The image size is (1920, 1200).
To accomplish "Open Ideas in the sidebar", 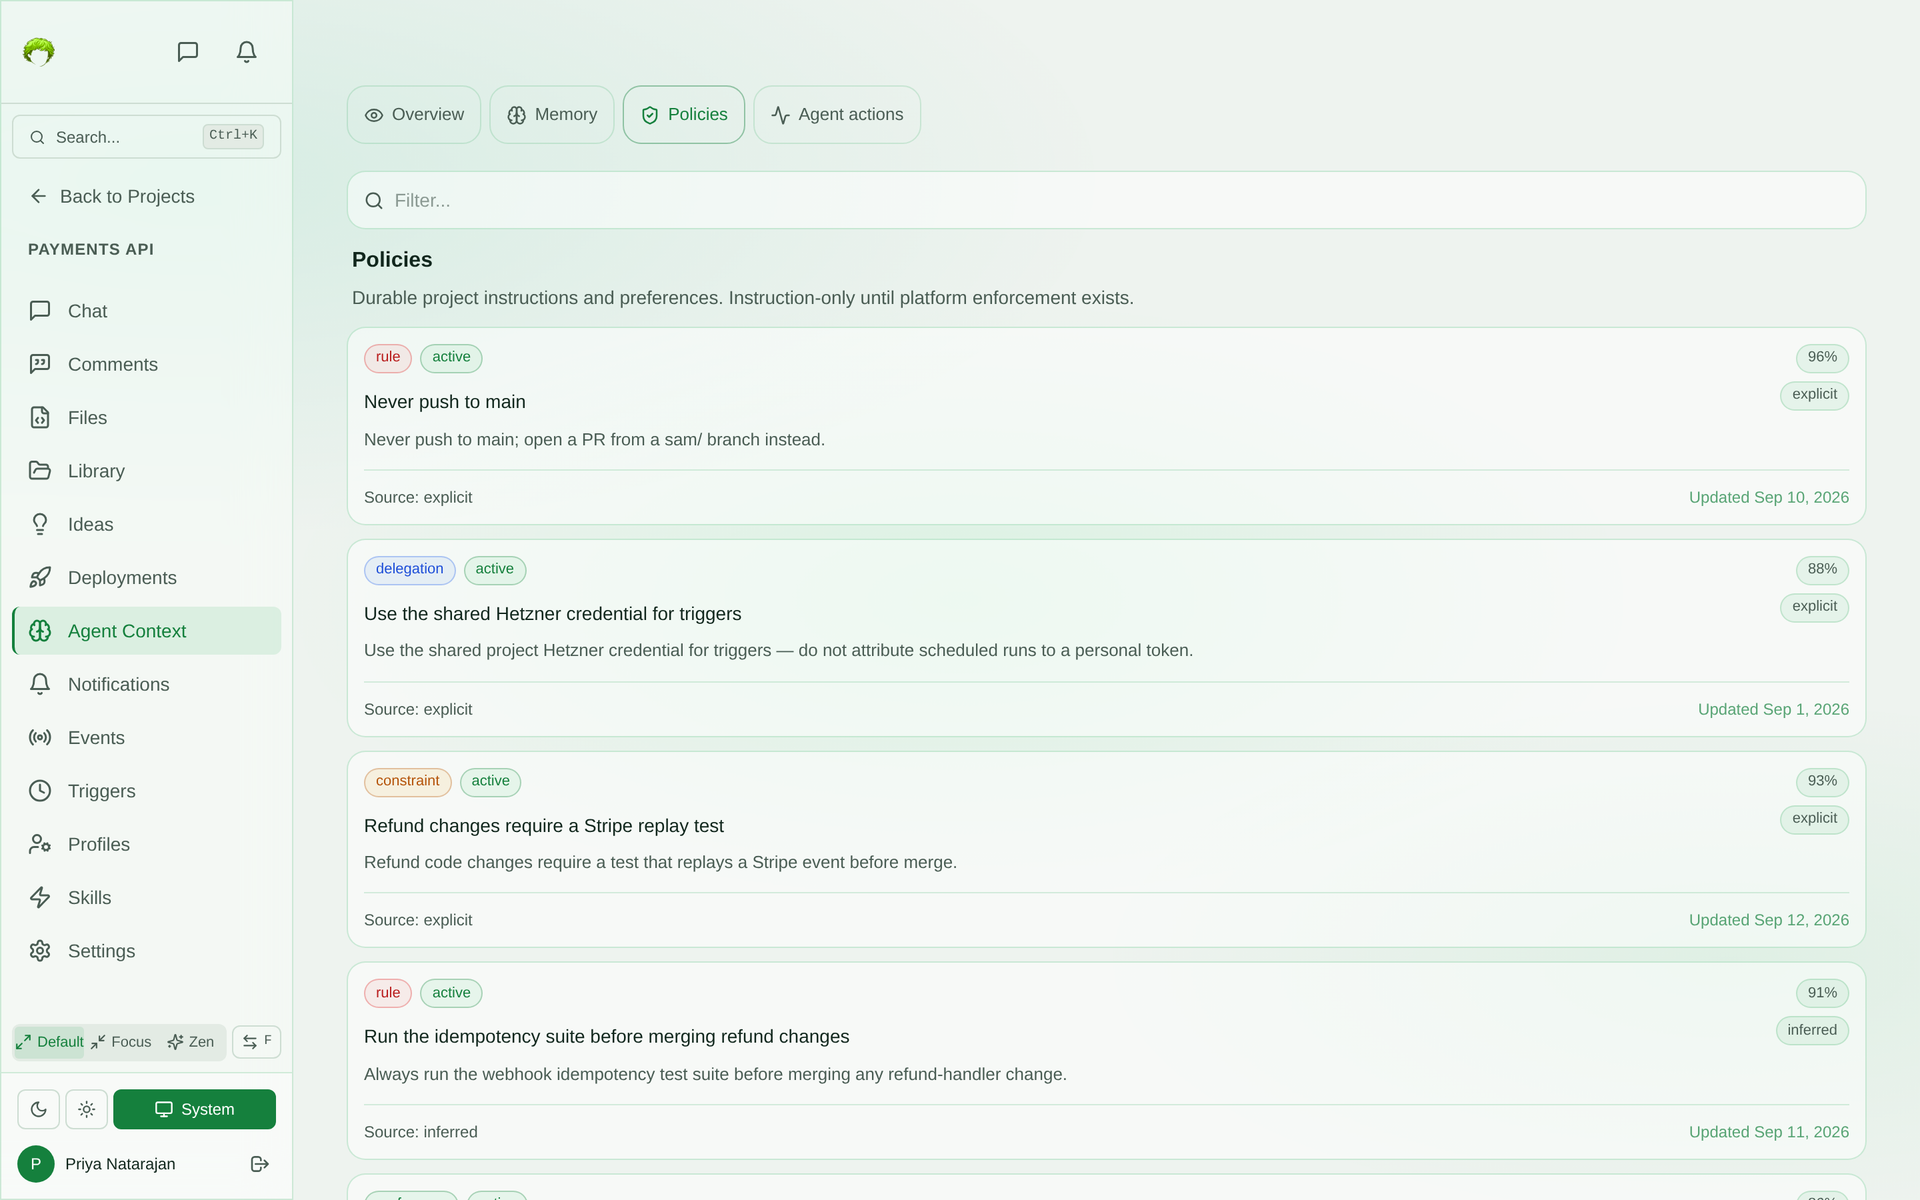I will click(x=147, y=524).
